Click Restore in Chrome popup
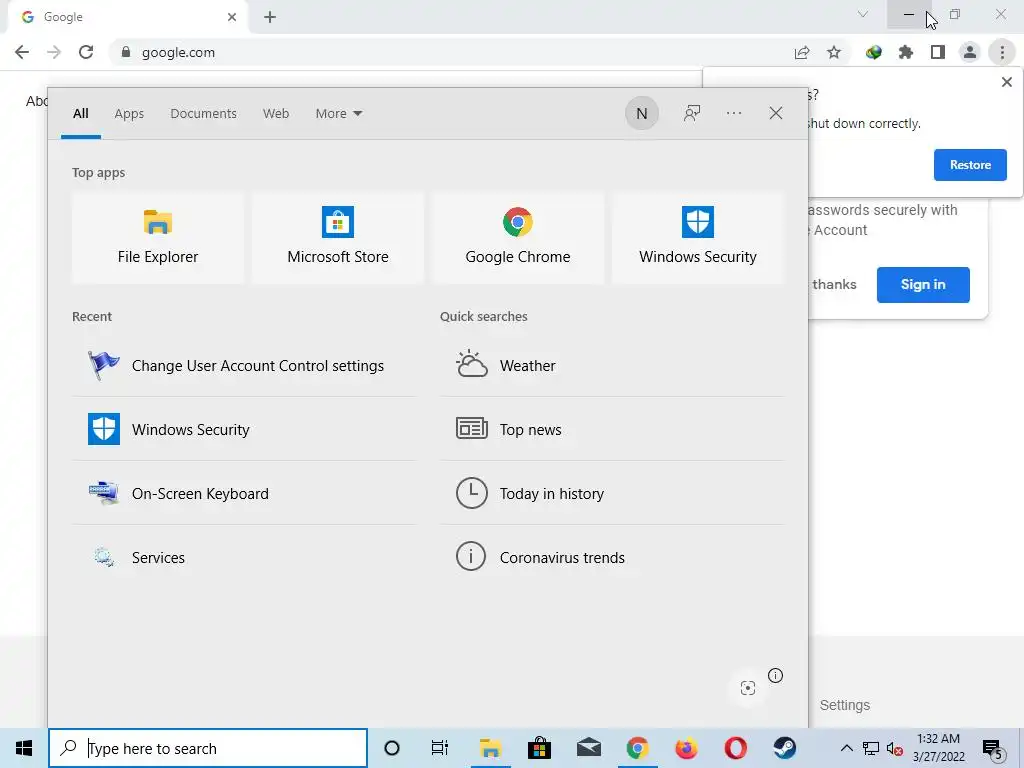Image resolution: width=1024 pixels, height=768 pixels. 970,165
